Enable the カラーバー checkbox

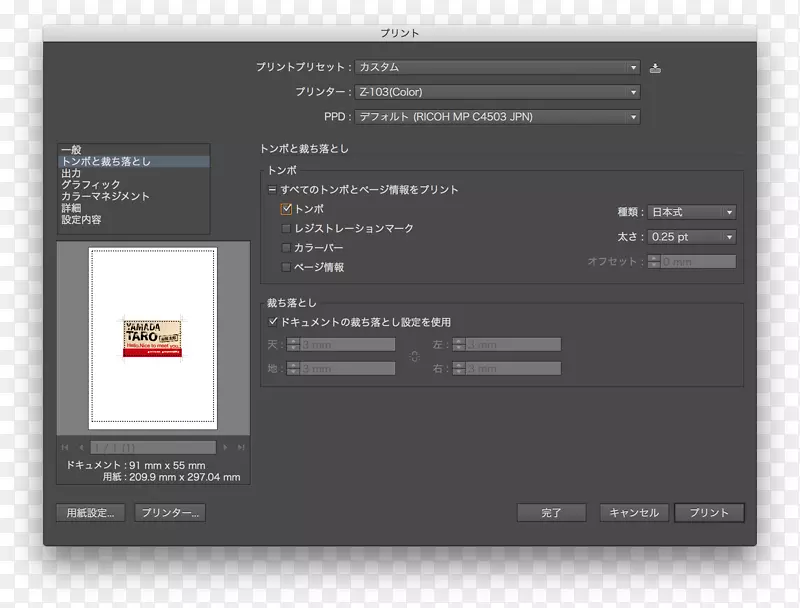286,248
